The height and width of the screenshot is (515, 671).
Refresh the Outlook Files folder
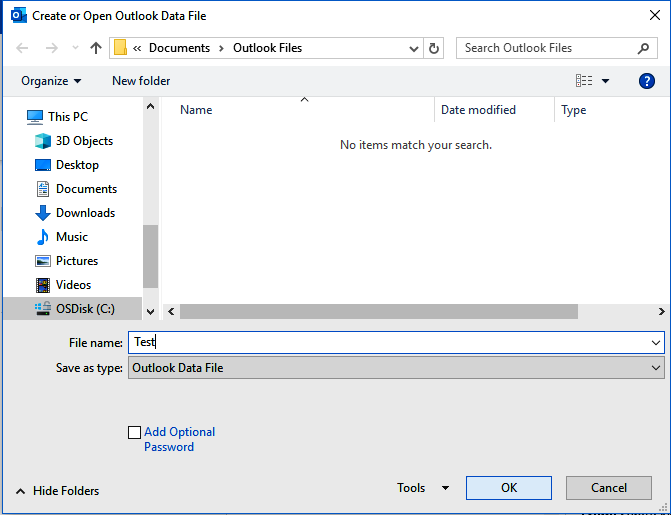coord(433,48)
